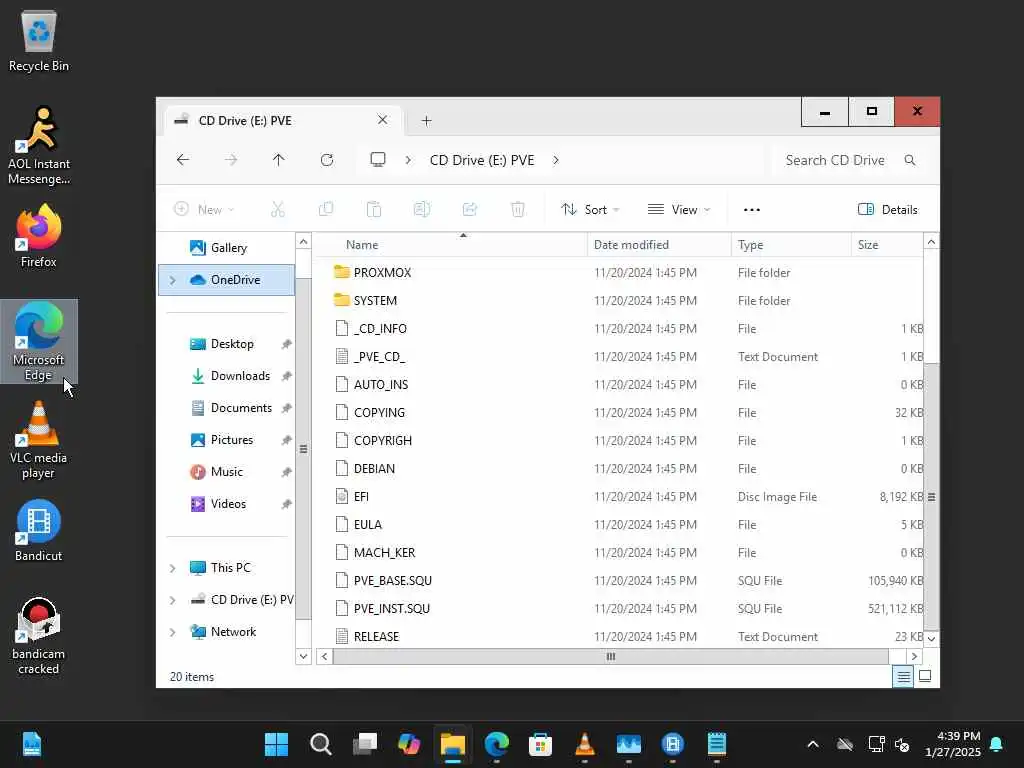Click the PC icon in address bar
This screenshot has width=1024, height=768.
coord(377,160)
